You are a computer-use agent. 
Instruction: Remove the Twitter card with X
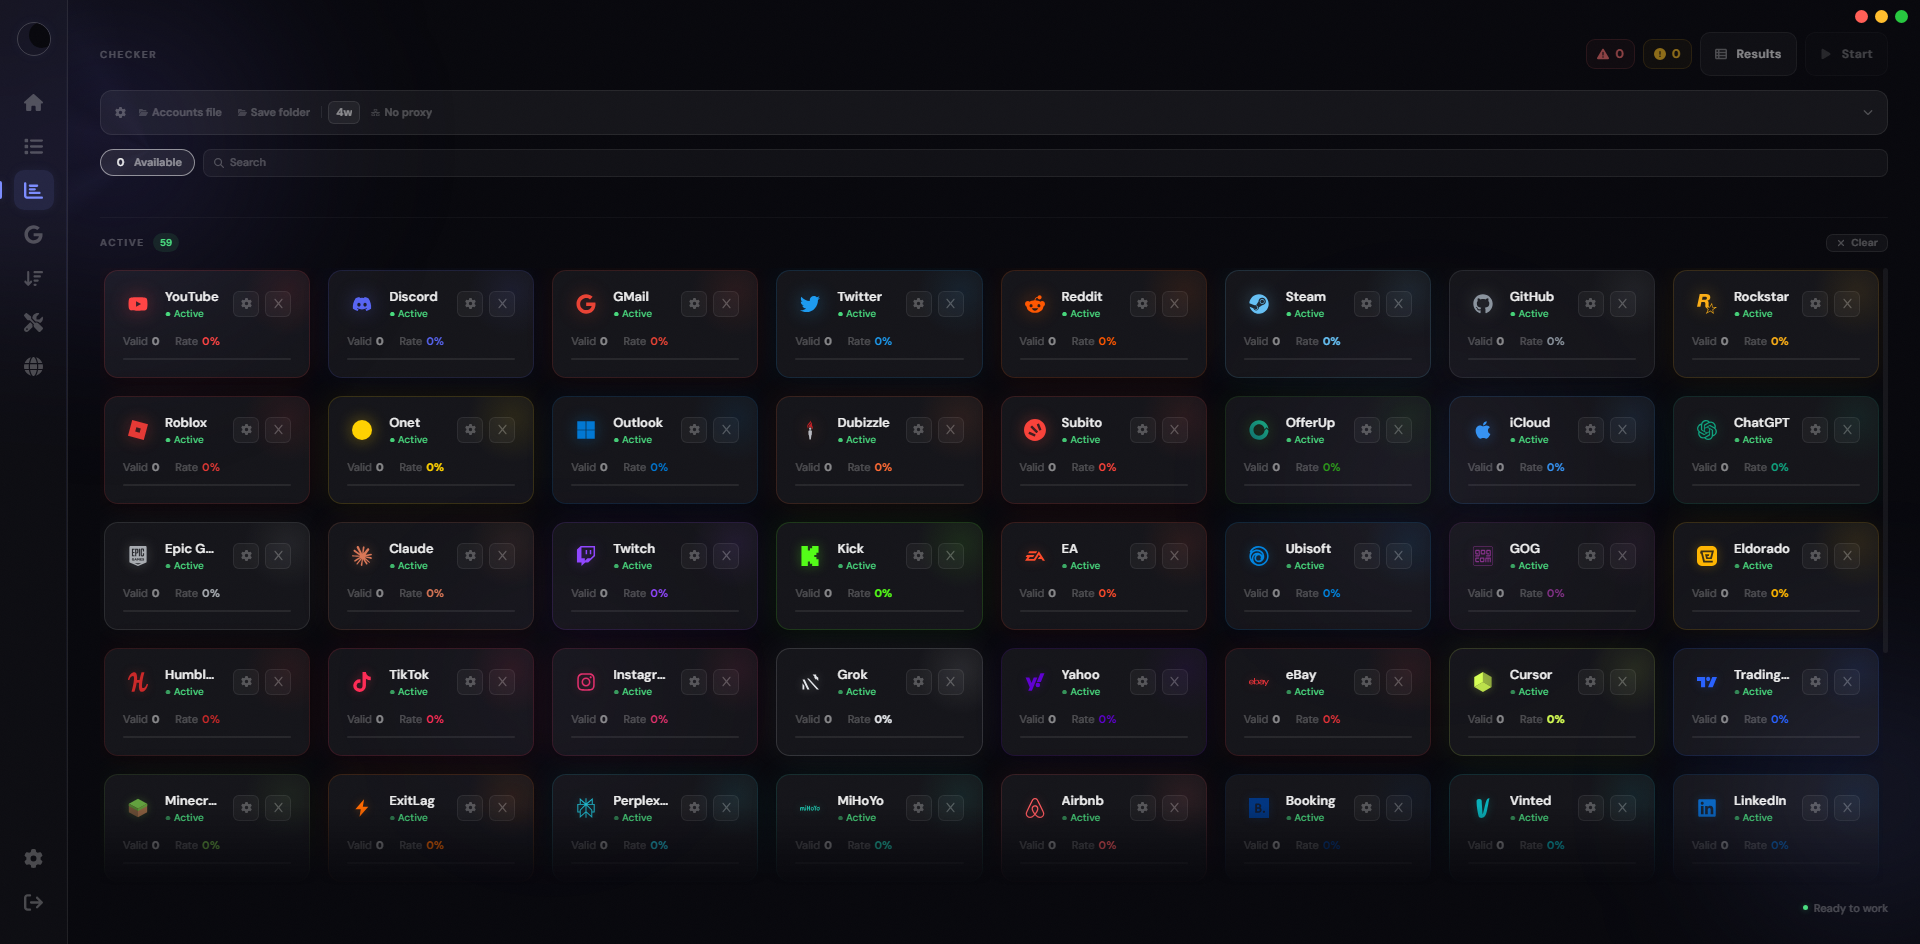tap(950, 303)
